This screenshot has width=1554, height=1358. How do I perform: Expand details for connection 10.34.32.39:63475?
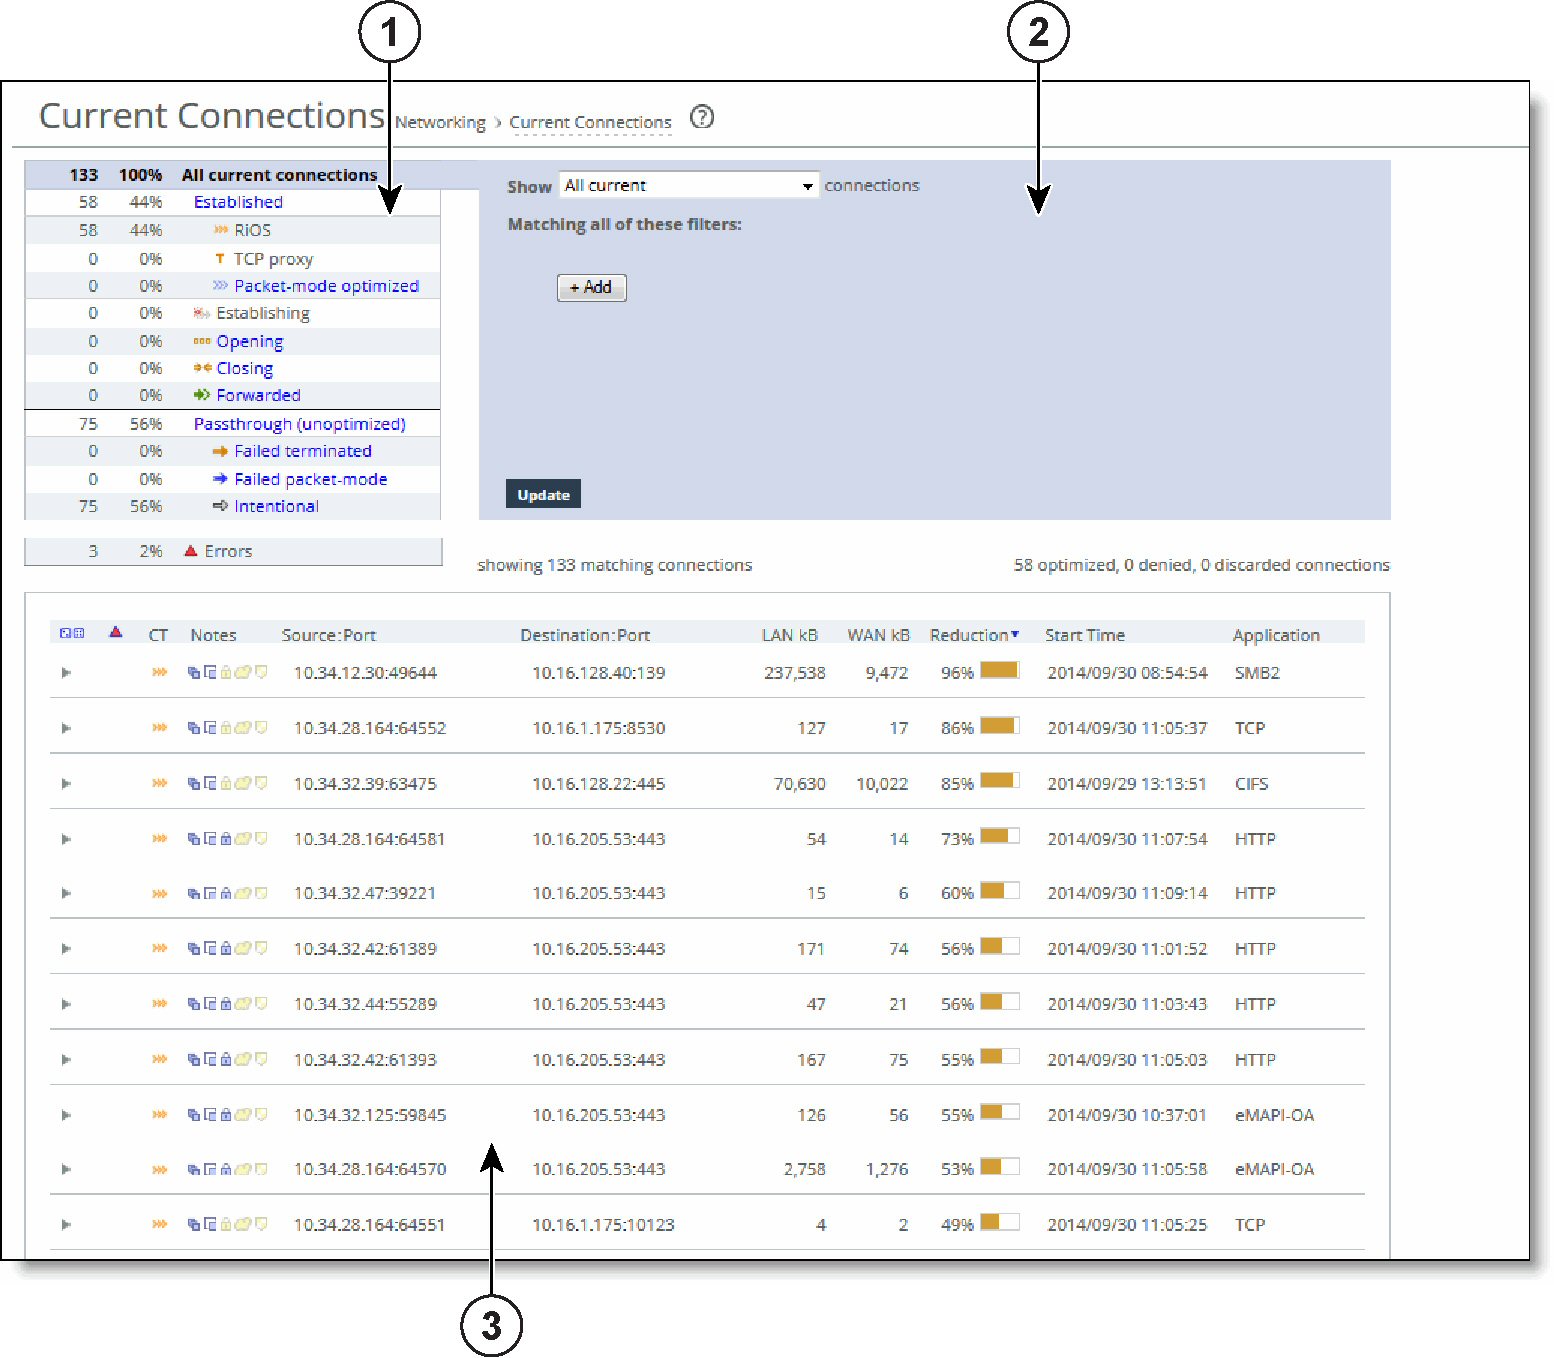pos(66,783)
